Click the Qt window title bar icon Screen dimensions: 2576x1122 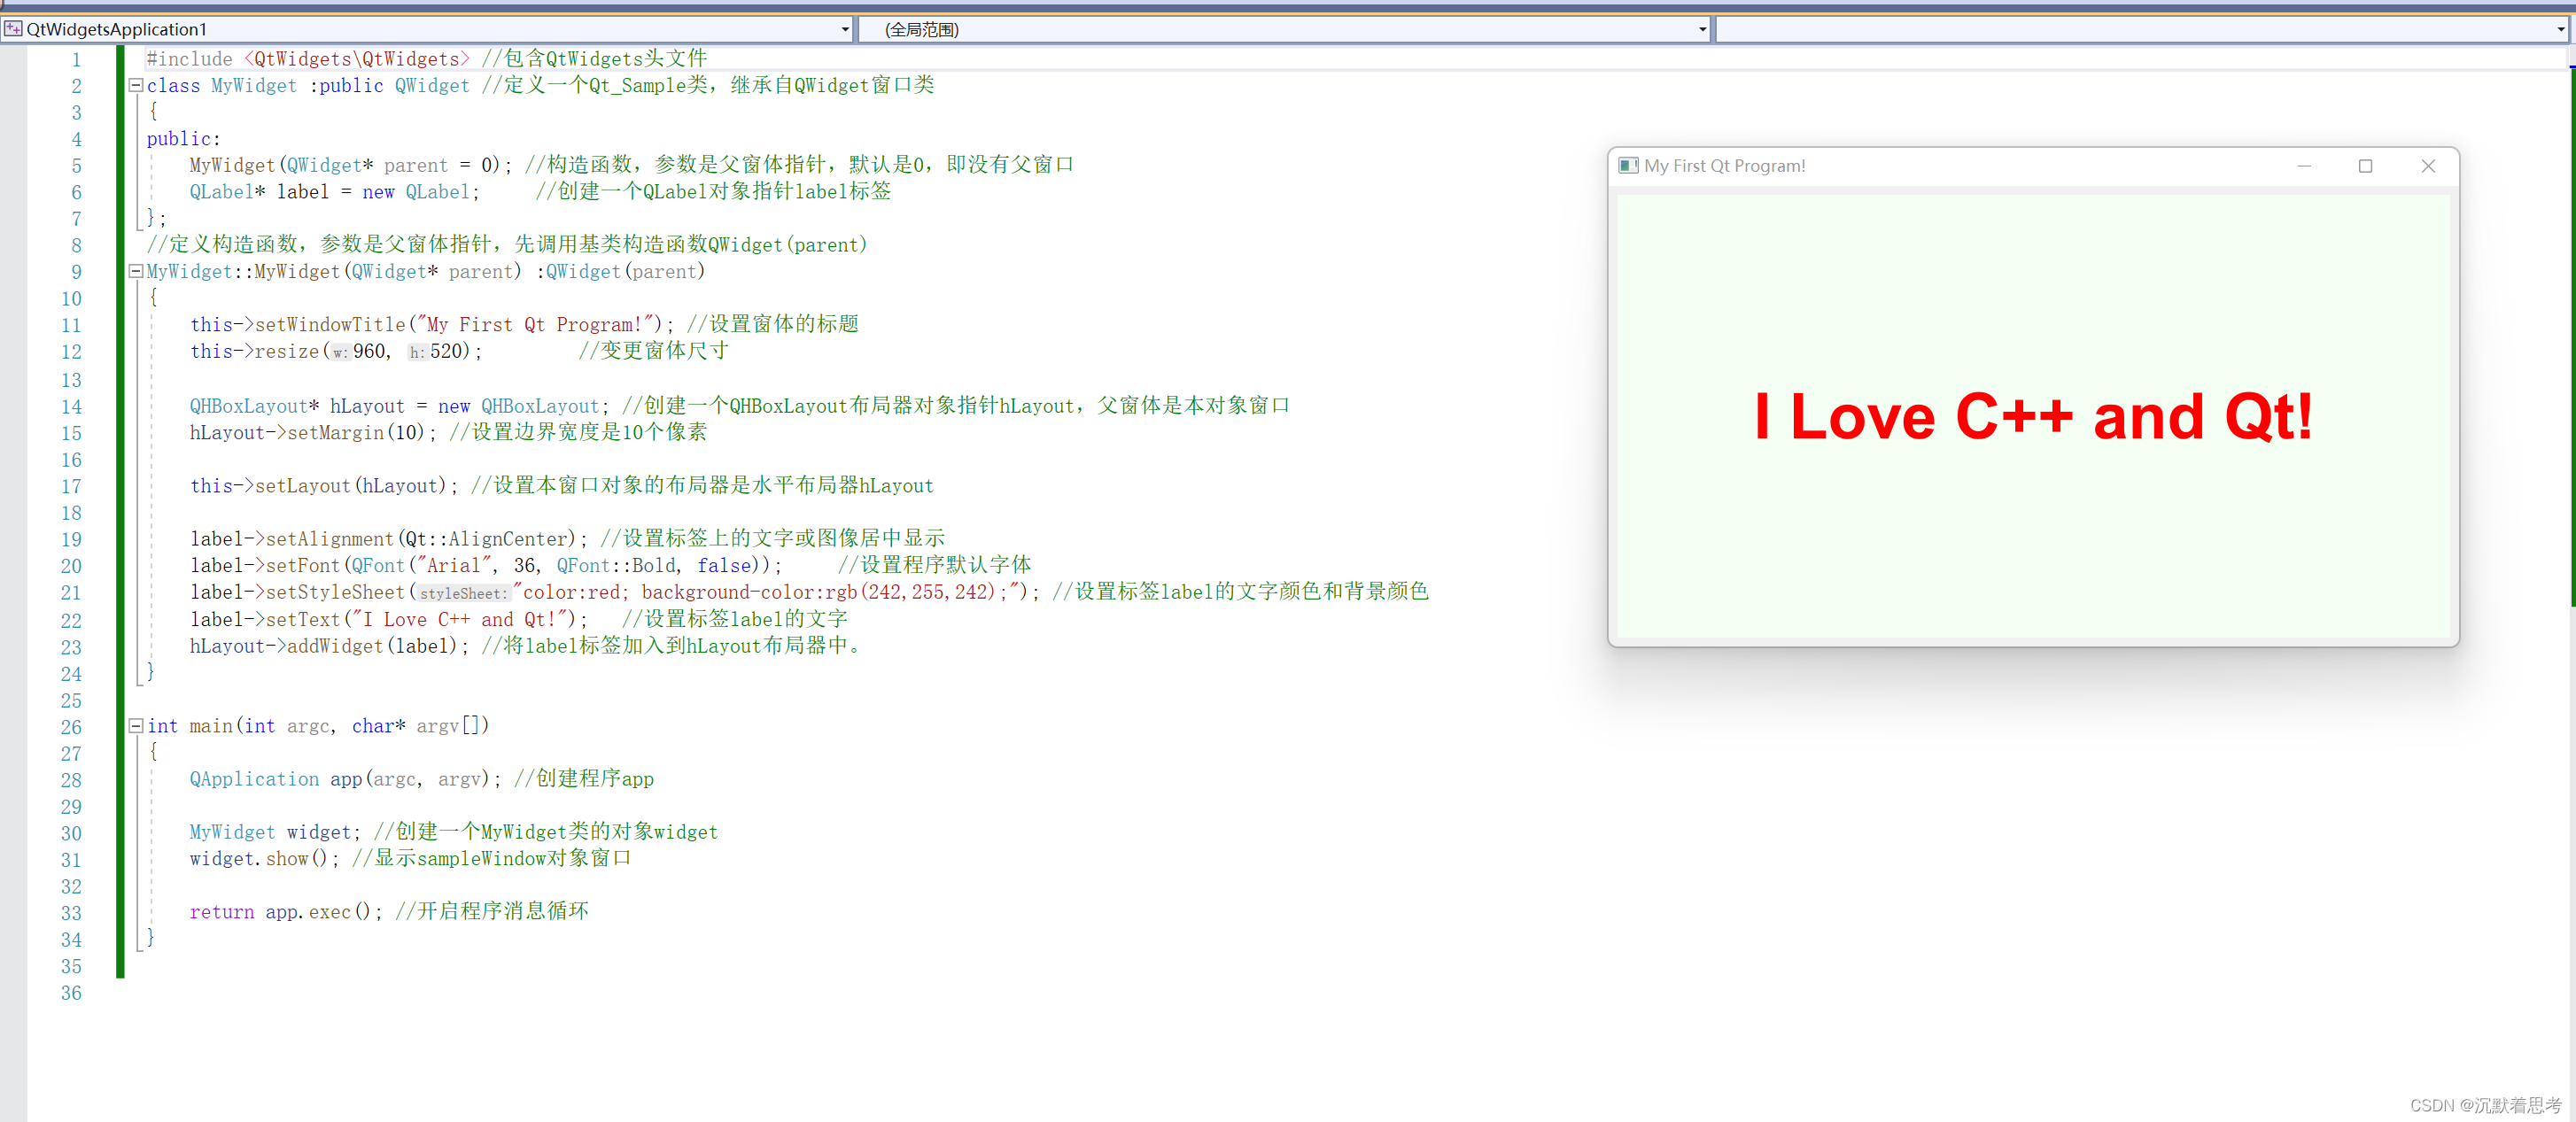tap(1628, 166)
